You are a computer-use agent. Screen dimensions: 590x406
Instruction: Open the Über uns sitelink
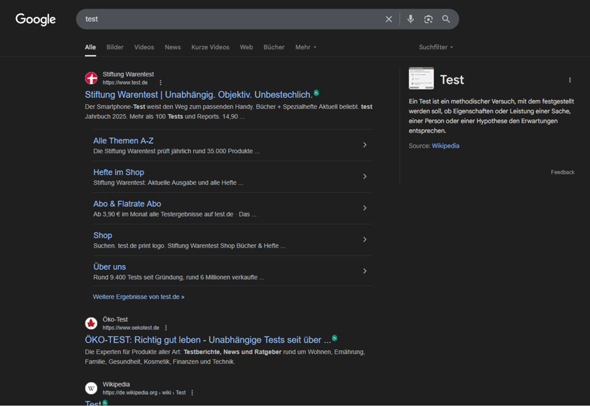pyautogui.click(x=109, y=267)
